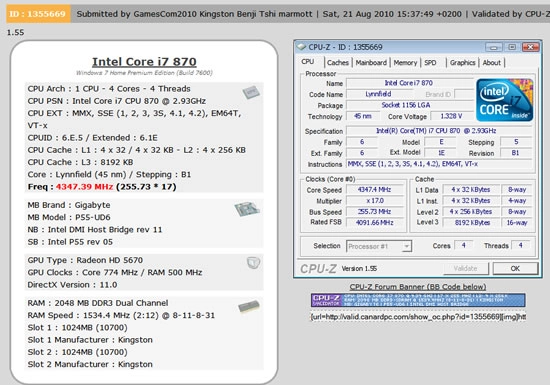Maximize the CPU-Z window
Image resolution: width=550 pixels, height=385 pixels.
512,47
